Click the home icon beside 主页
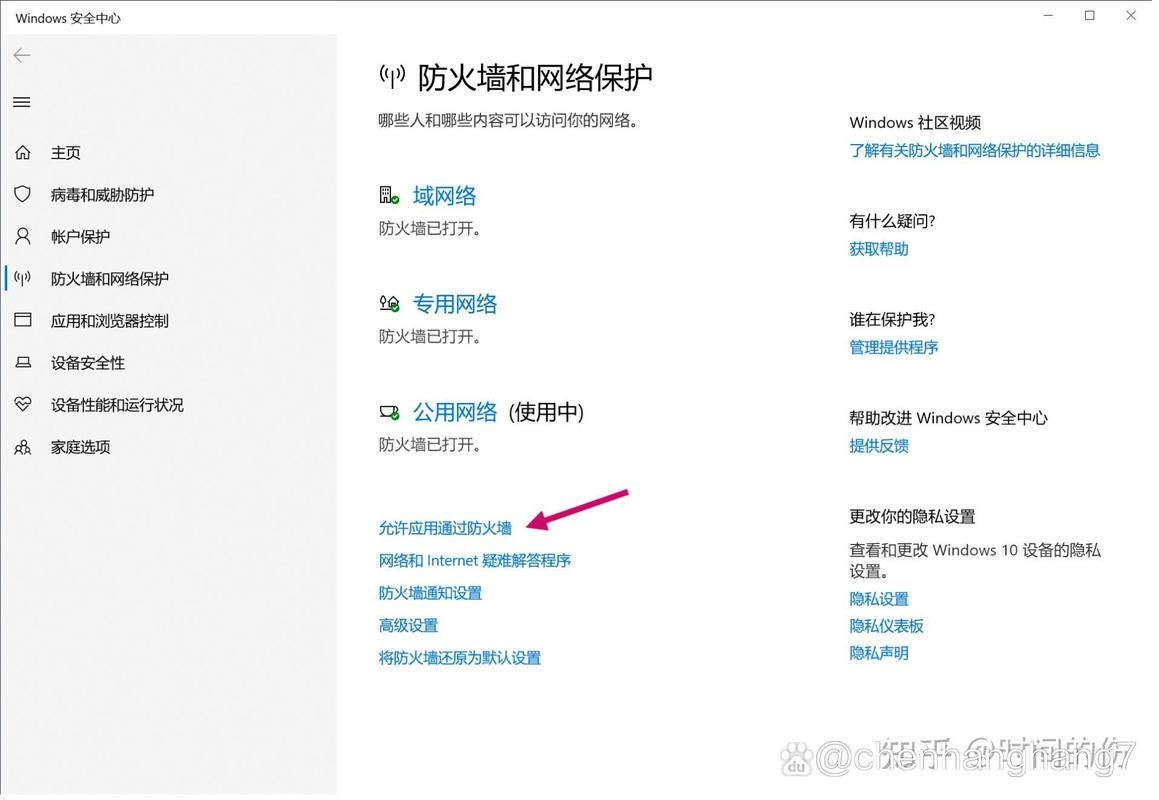The image size is (1159, 800). (x=23, y=152)
